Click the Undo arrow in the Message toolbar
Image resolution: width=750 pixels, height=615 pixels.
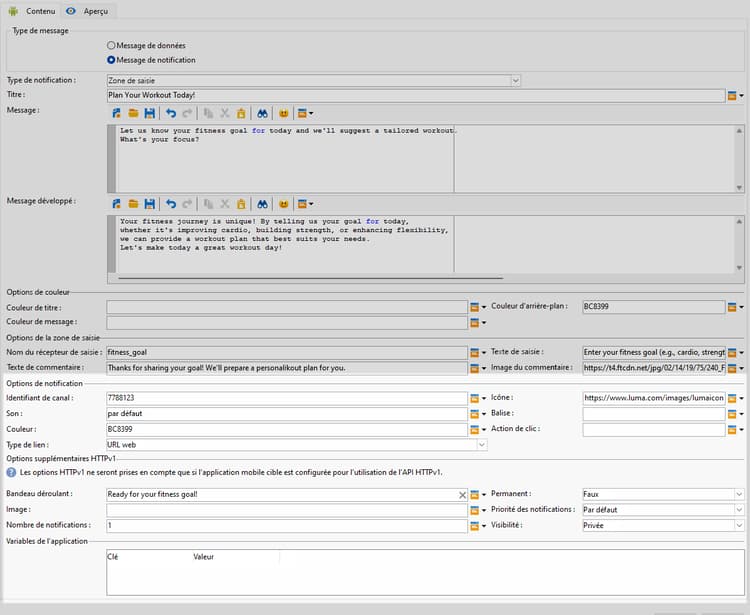point(170,114)
